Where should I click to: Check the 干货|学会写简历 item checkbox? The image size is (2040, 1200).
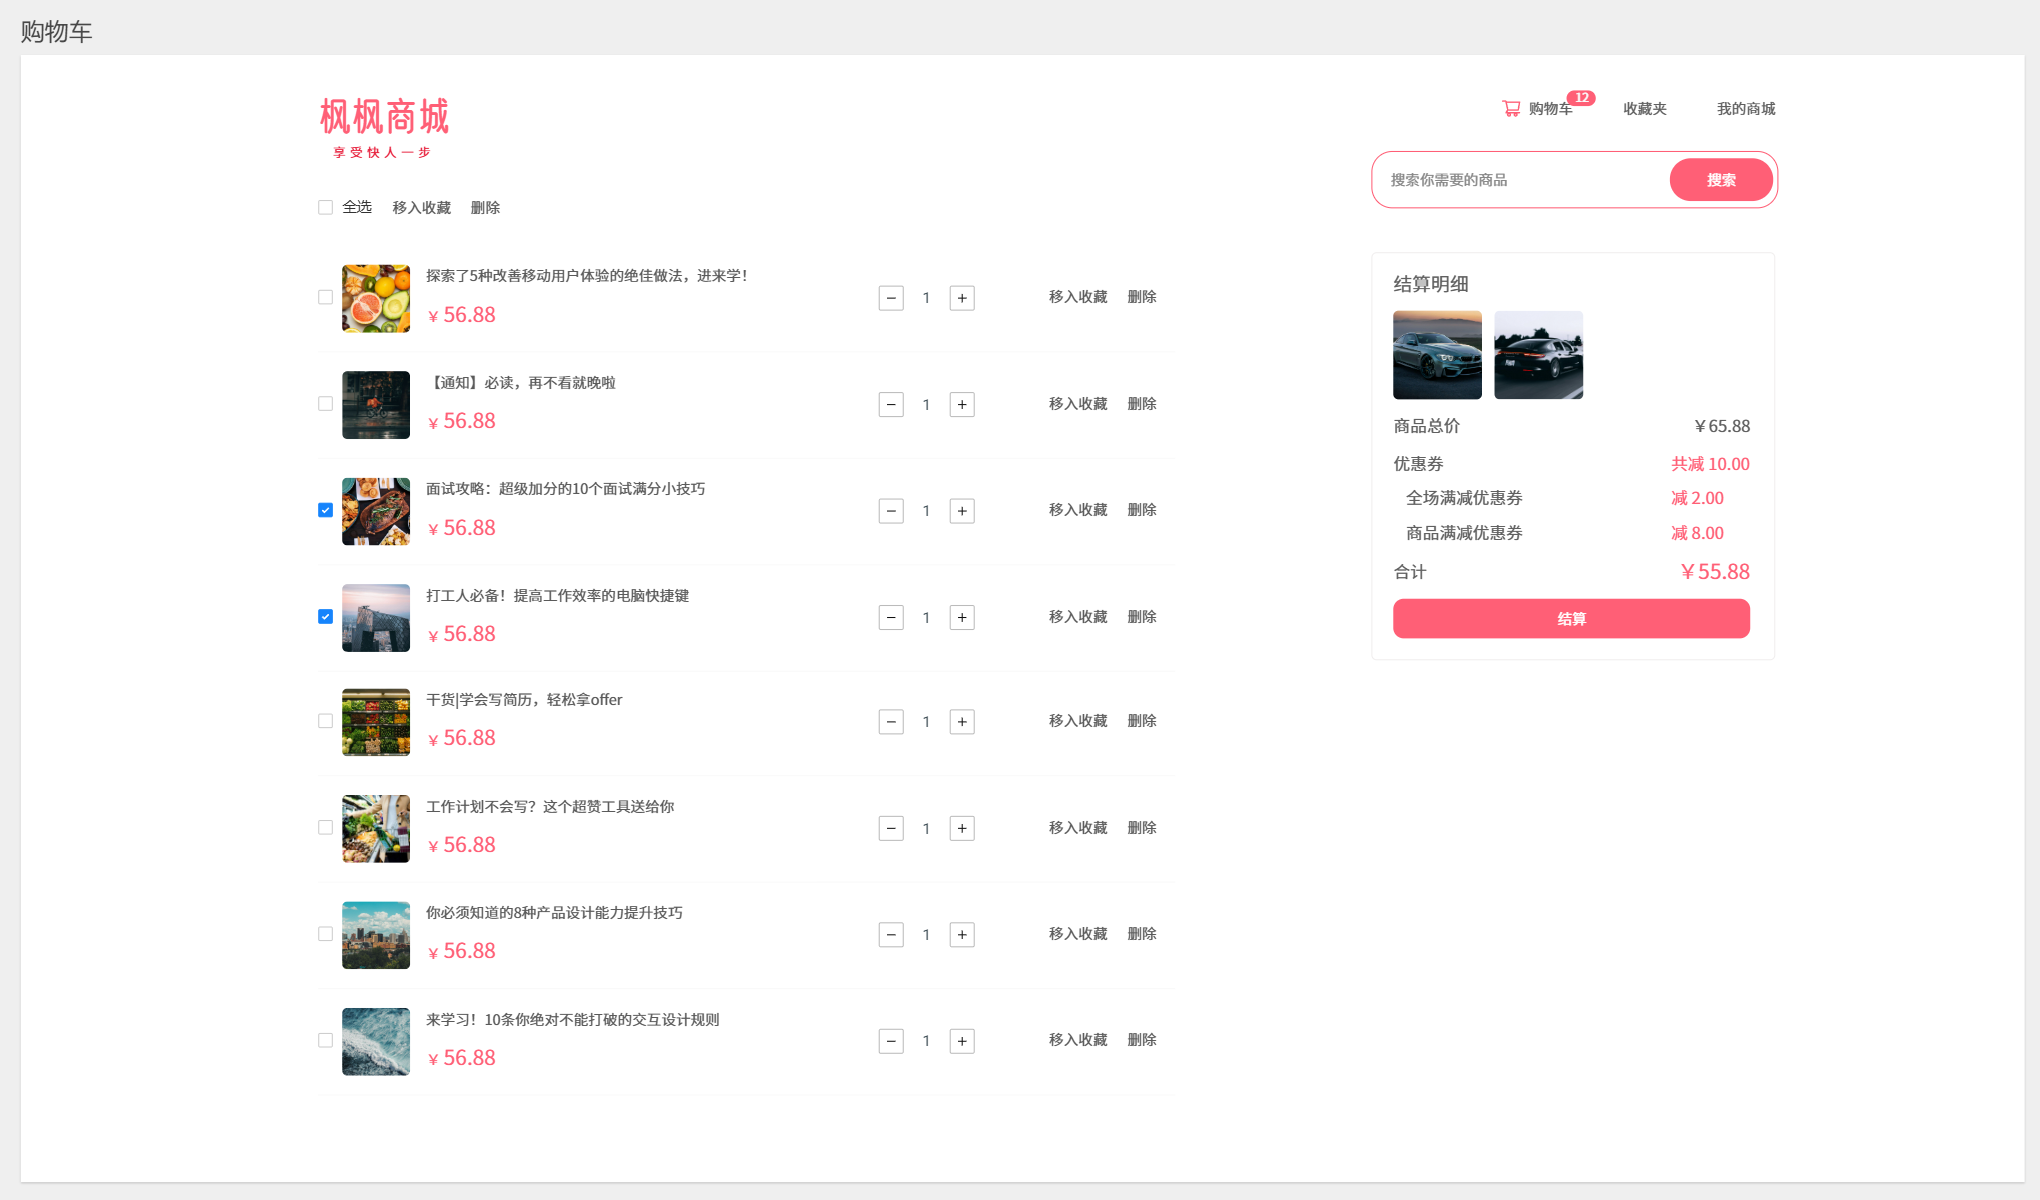pos(325,721)
